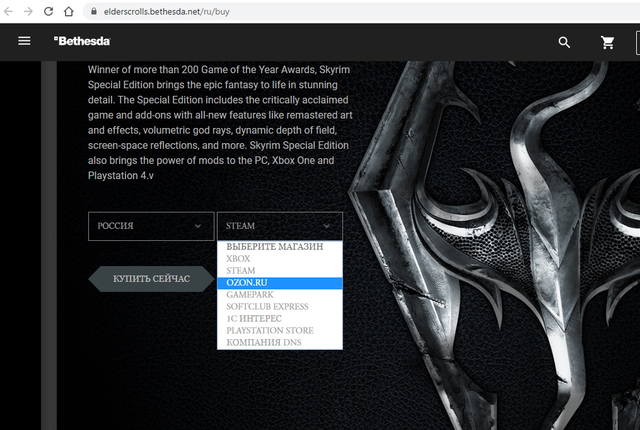Choose PlayStation Store from the store list
Viewport: 640px width, 430px height.
click(x=280, y=330)
